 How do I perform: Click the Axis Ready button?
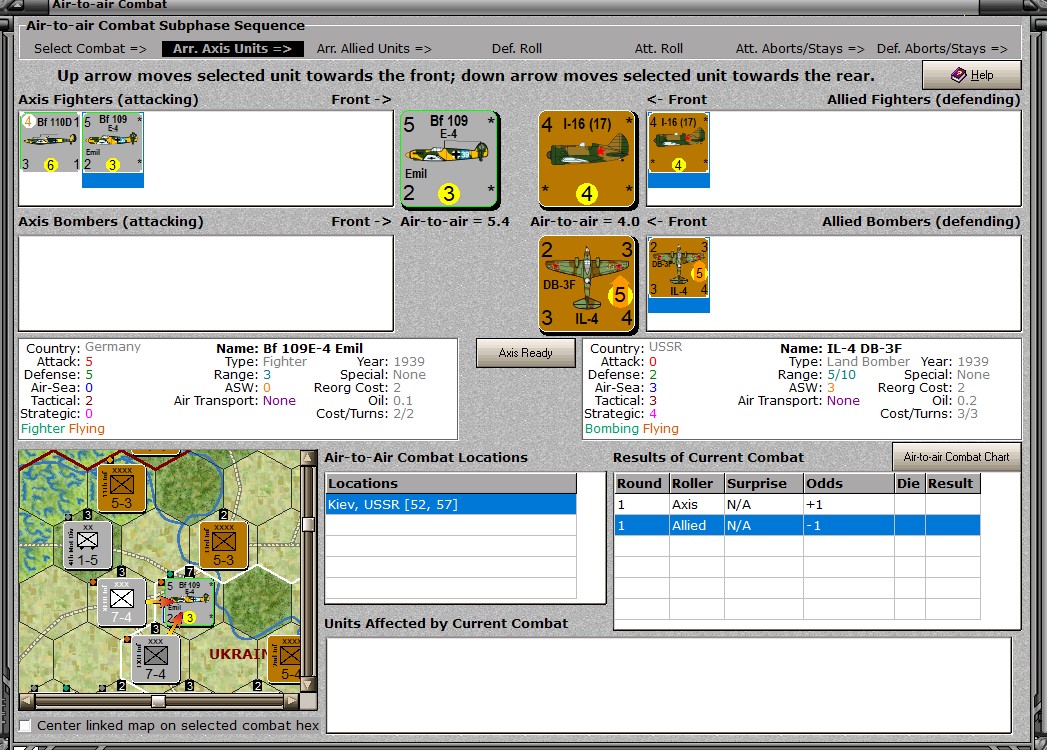(526, 353)
